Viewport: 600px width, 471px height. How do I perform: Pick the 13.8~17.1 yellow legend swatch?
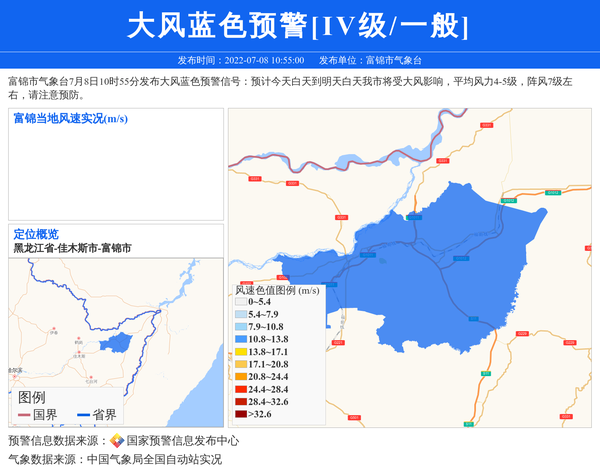tap(241, 352)
